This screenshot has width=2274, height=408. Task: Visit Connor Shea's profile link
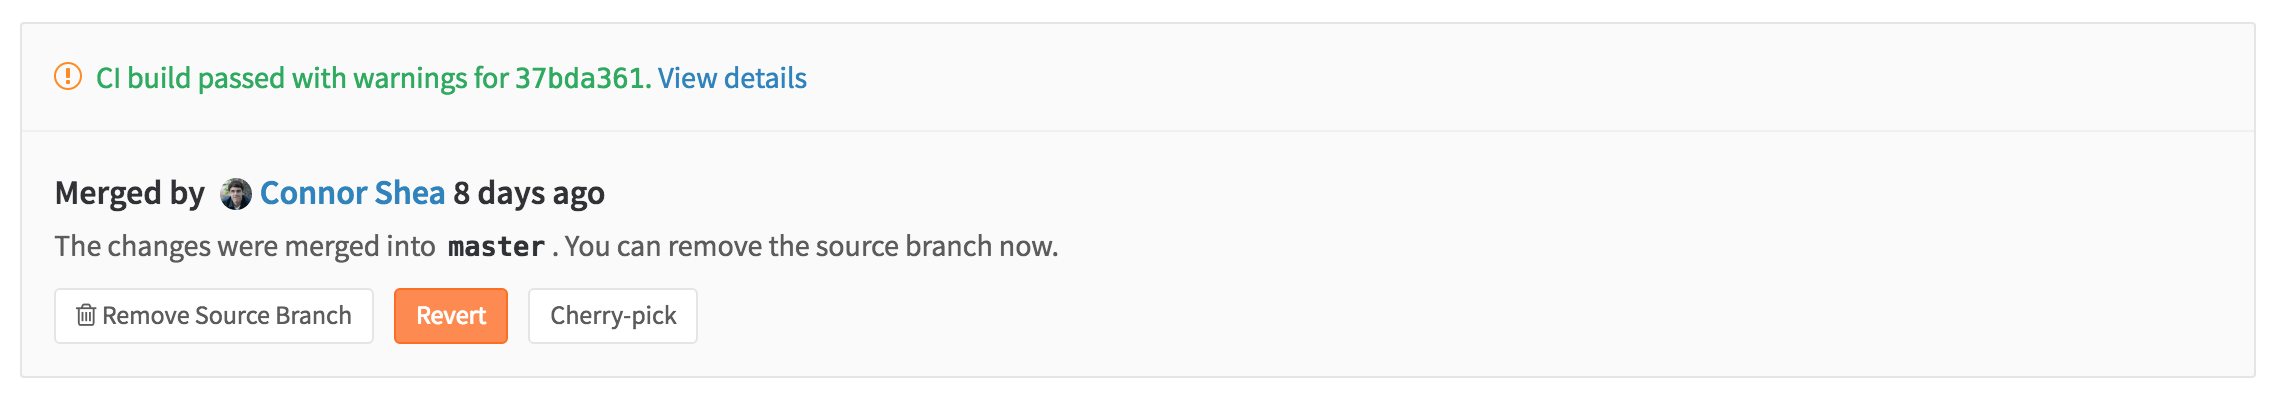coord(352,193)
